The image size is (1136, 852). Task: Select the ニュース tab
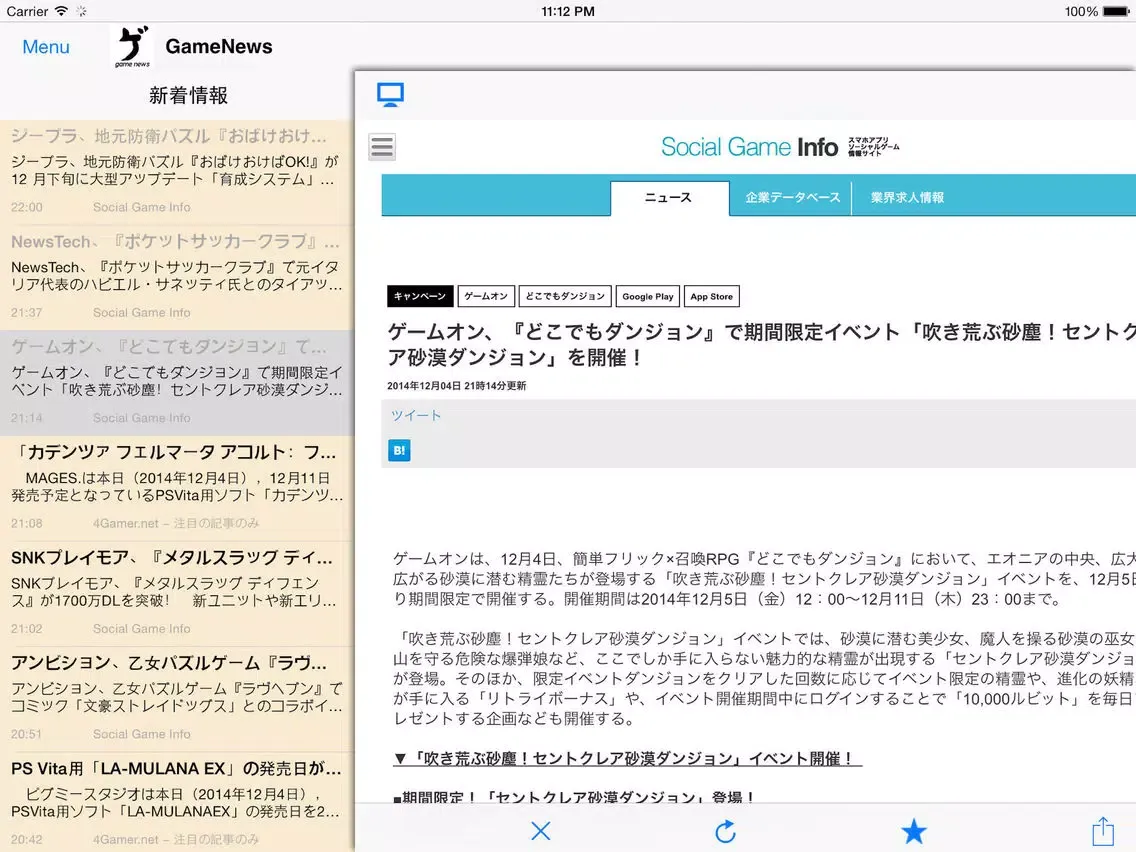tap(669, 198)
